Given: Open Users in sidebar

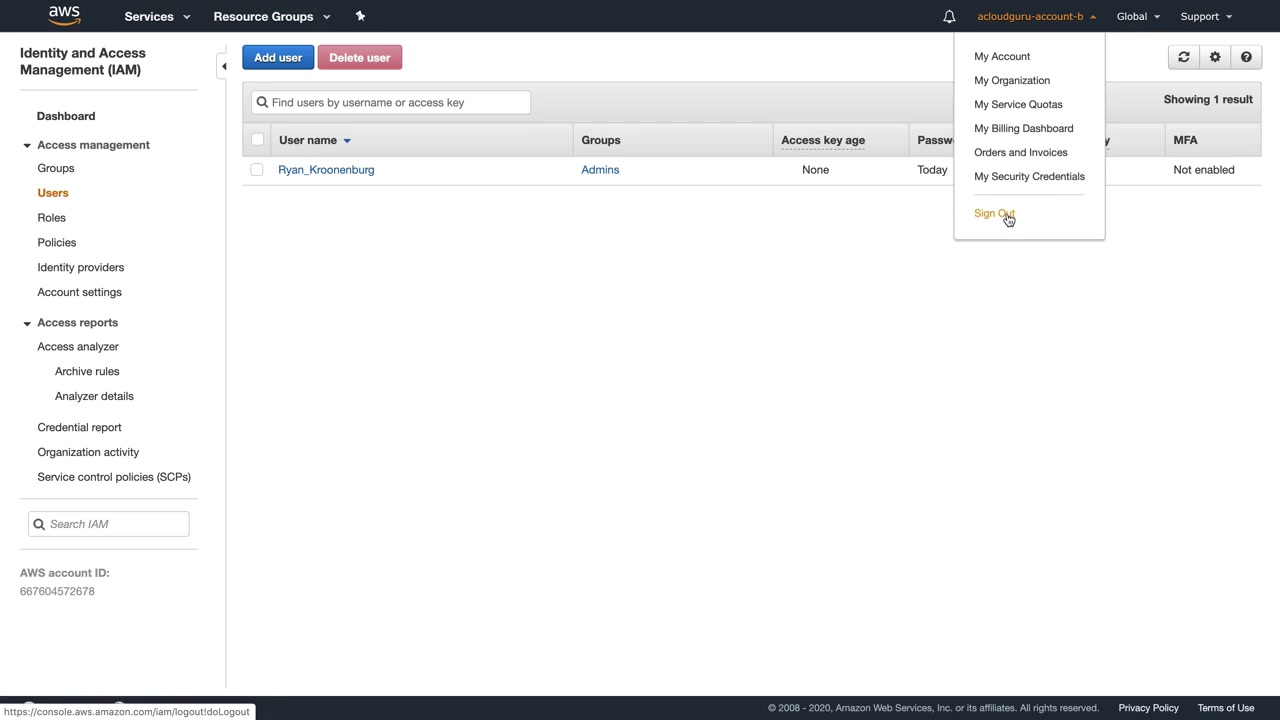Looking at the screenshot, I should (53, 193).
